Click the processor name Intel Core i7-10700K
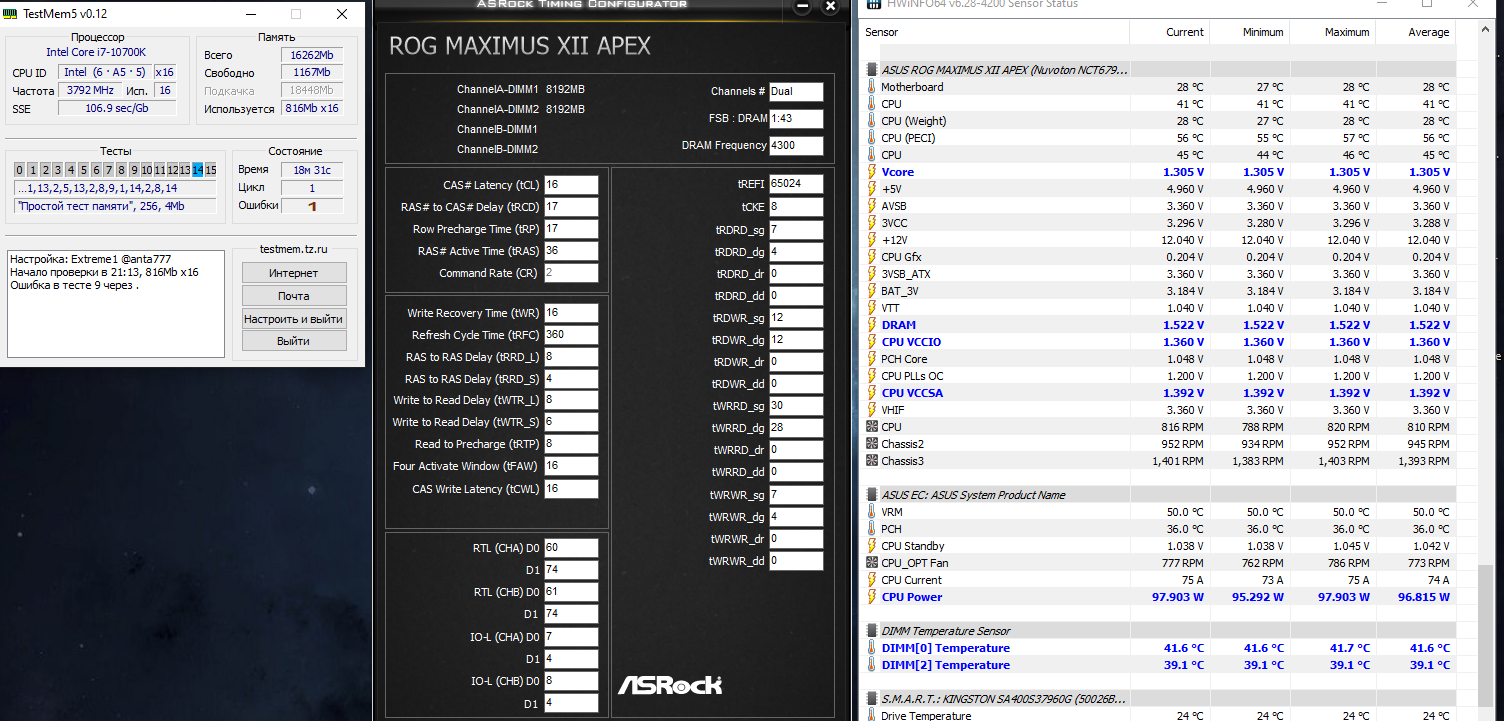The height and width of the screenshot is (721, 1504). (x=96, y=52)
